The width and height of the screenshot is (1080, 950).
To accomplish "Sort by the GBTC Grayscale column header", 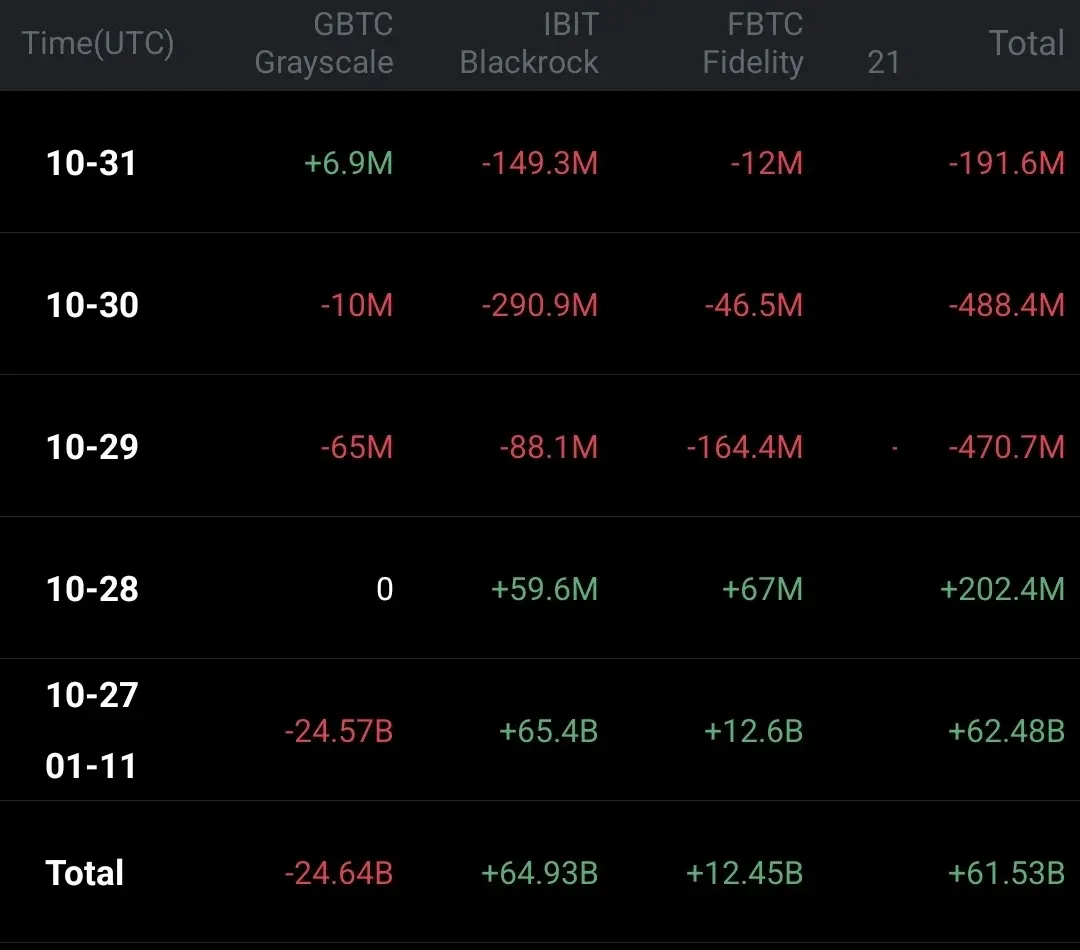I will (x=324, y=44).
